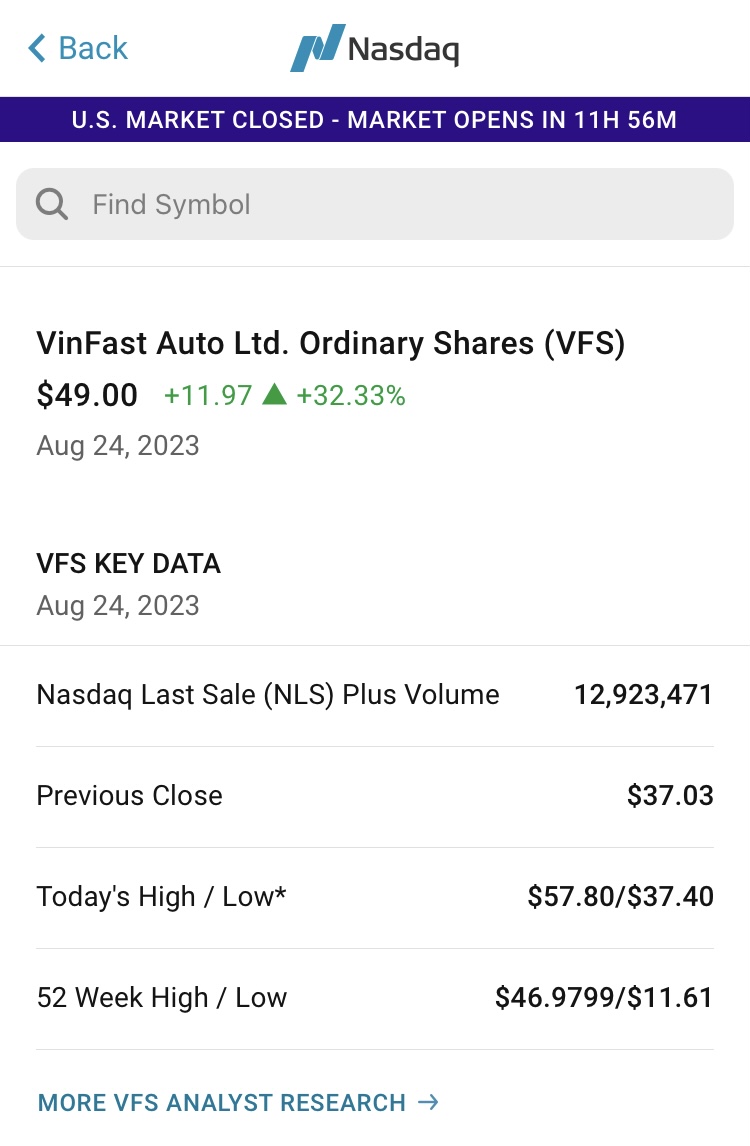Image resolution: width=750 pixels, height=1146 pixels.
Task: Go back using the Back label
Action: [x=93, y=48]
